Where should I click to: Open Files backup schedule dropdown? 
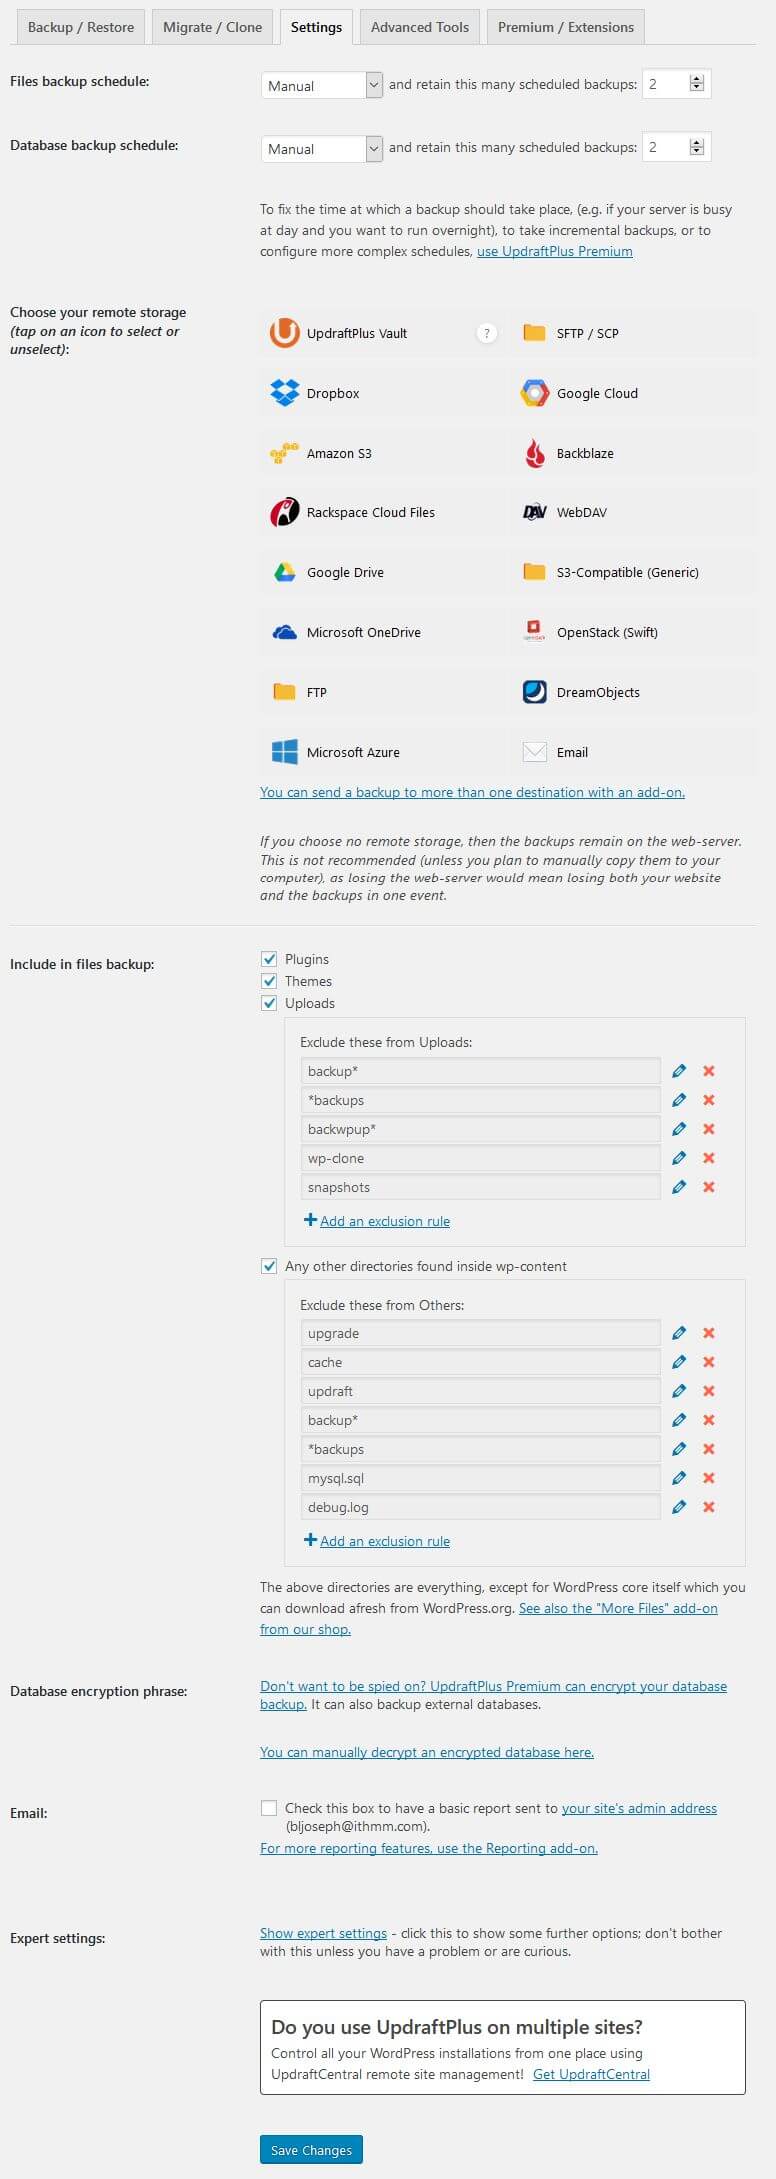click(322, 85)
